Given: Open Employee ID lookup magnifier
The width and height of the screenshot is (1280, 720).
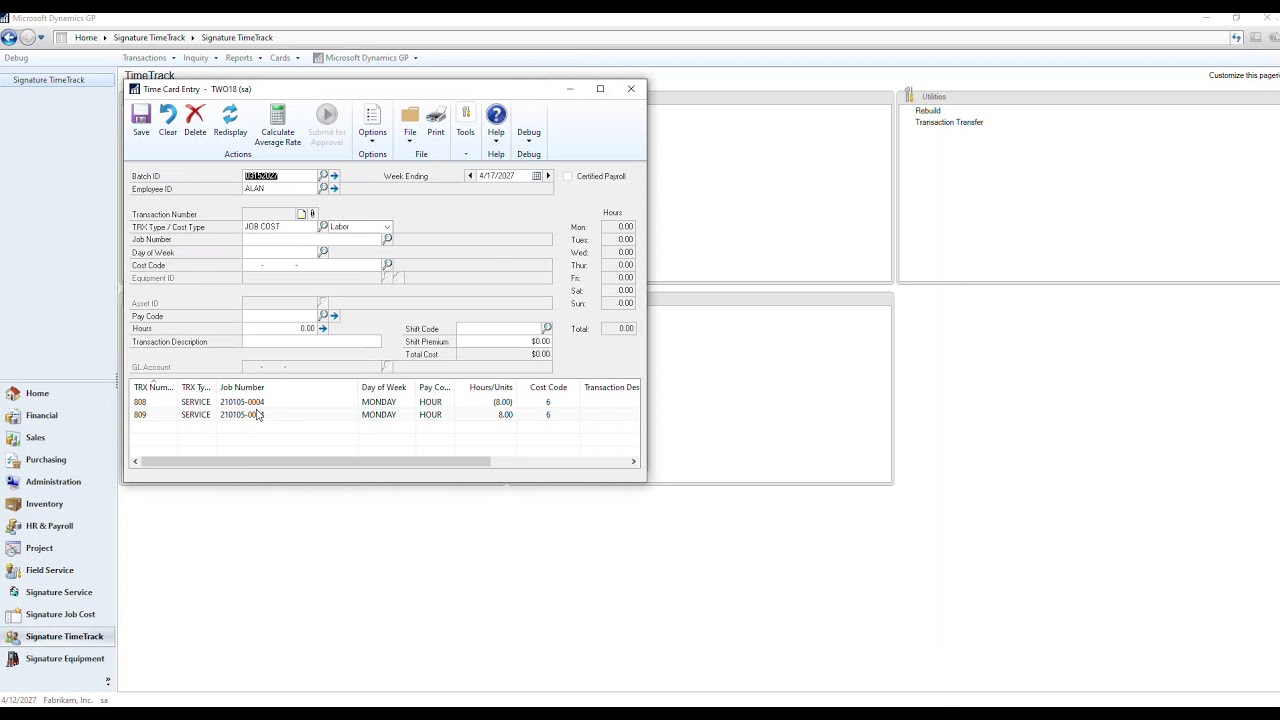Looking at the screenshot, I should point(323,188).
